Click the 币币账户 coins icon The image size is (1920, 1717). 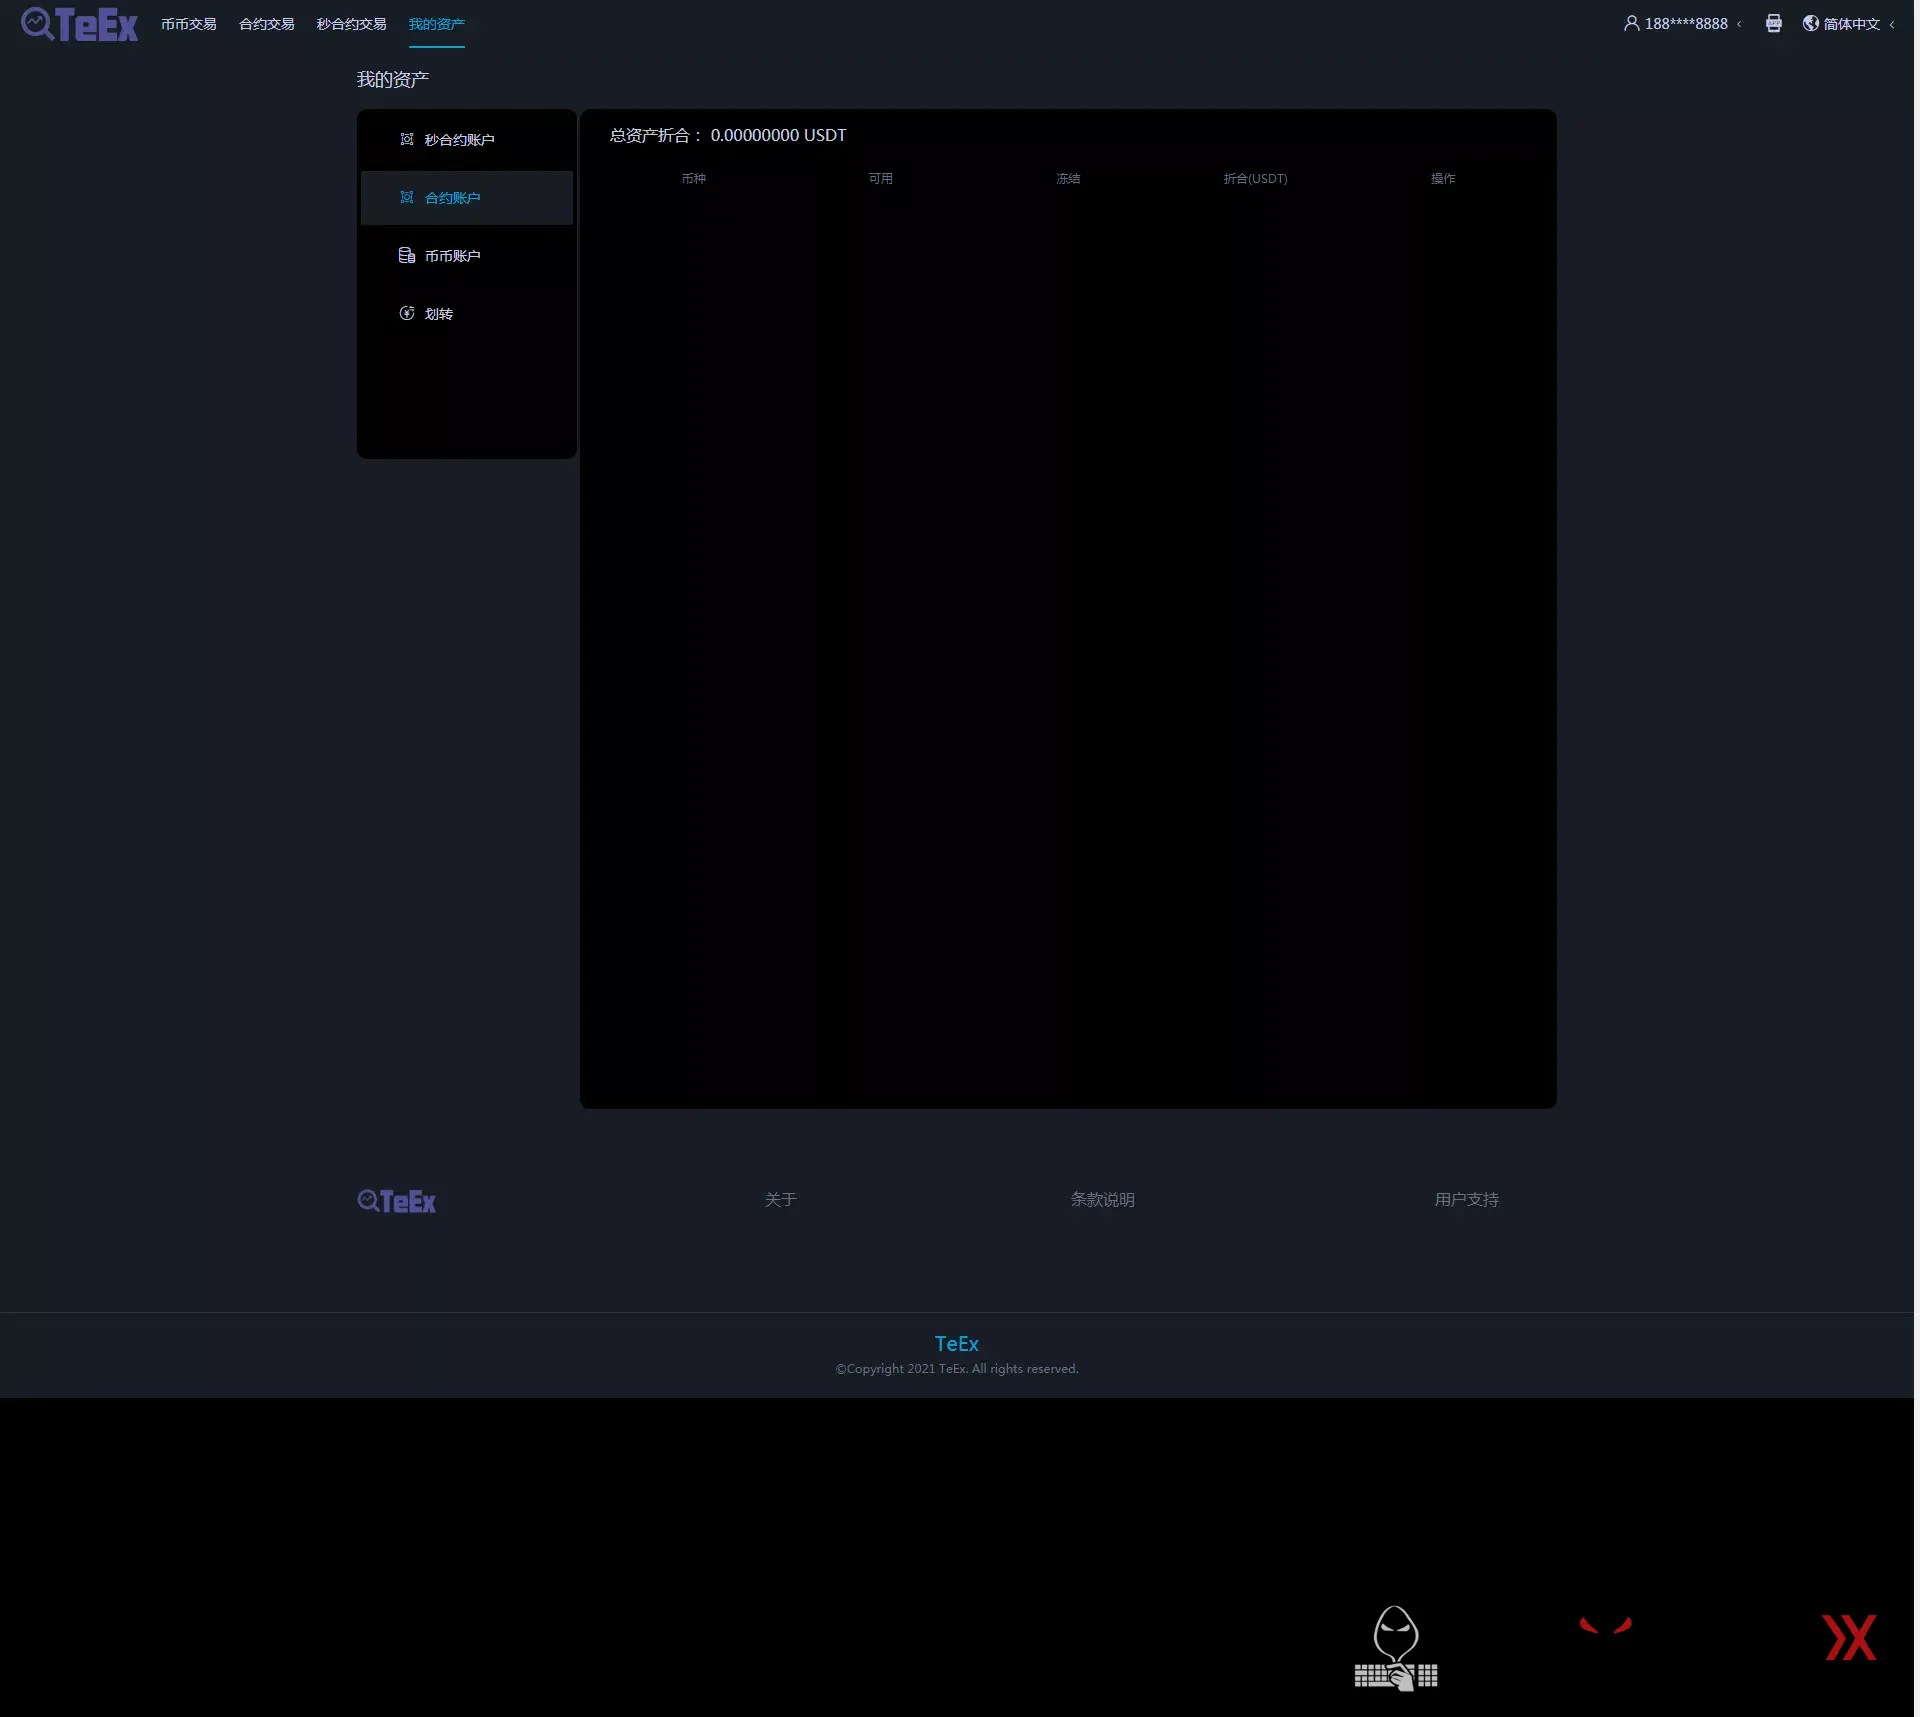coord(407,256)
